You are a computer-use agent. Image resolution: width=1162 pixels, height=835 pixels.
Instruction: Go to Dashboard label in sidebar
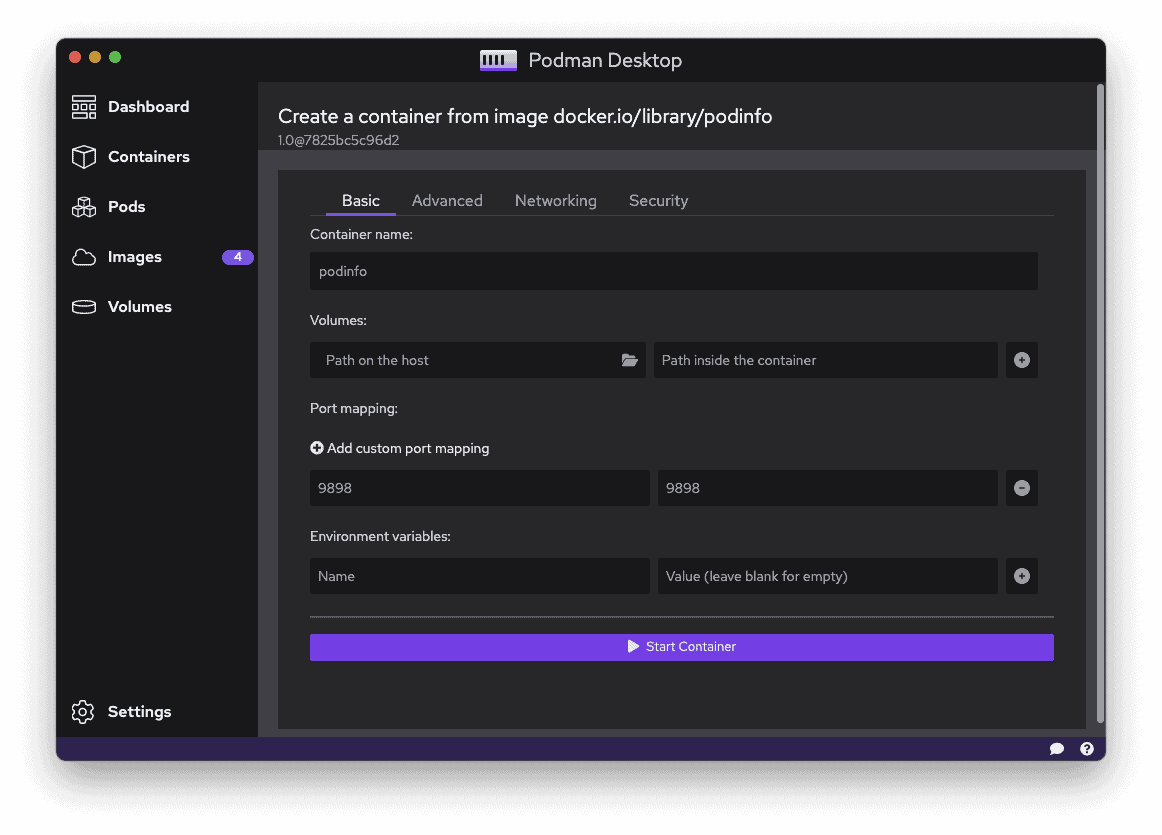148,107
